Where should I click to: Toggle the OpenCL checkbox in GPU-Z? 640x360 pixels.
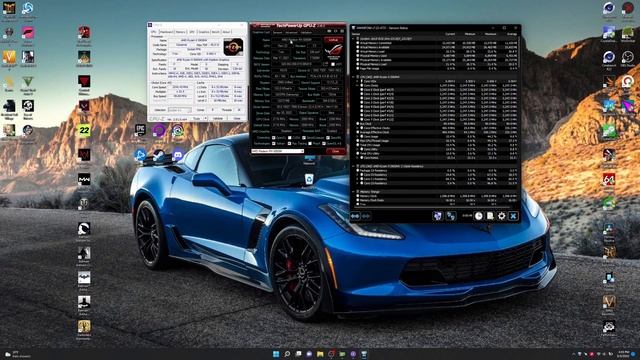tap(273, 137)
